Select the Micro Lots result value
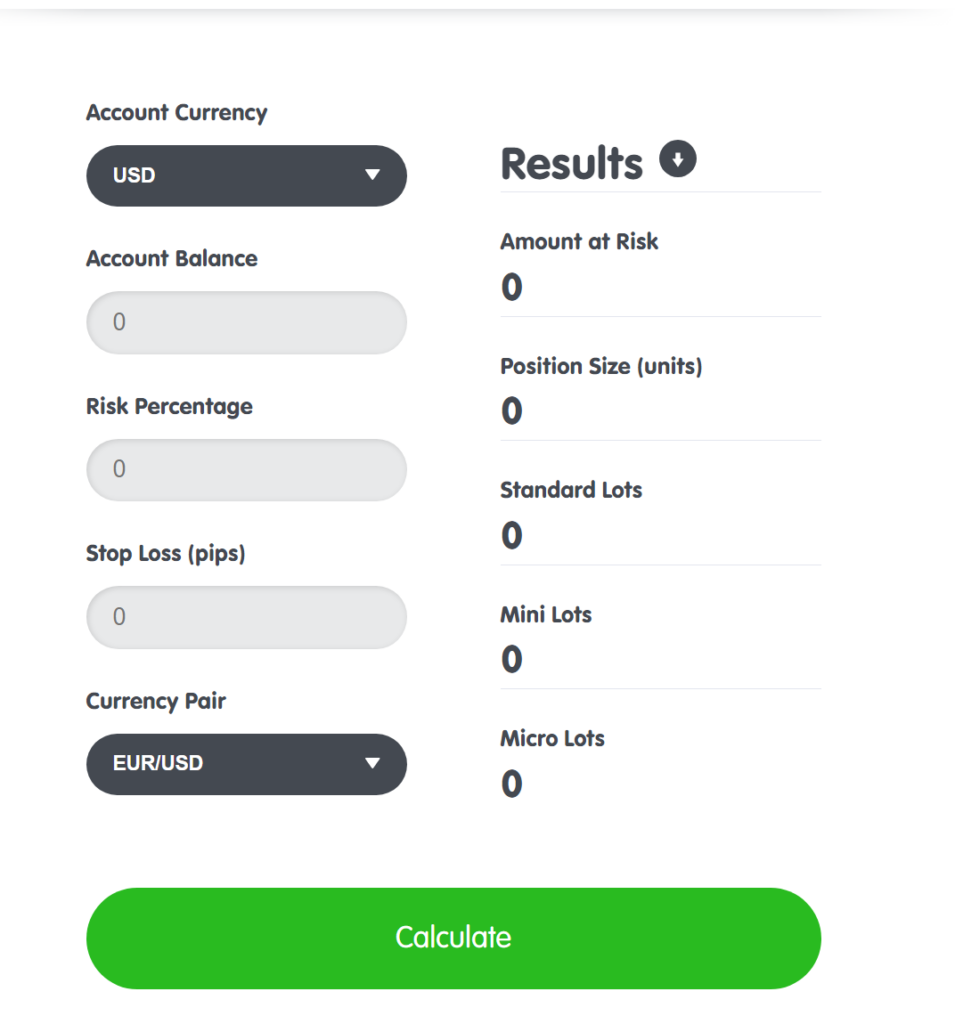Image resolution: width=955 pixels, height=1024 pixels. pyautogui.click(x=512, y=784)
